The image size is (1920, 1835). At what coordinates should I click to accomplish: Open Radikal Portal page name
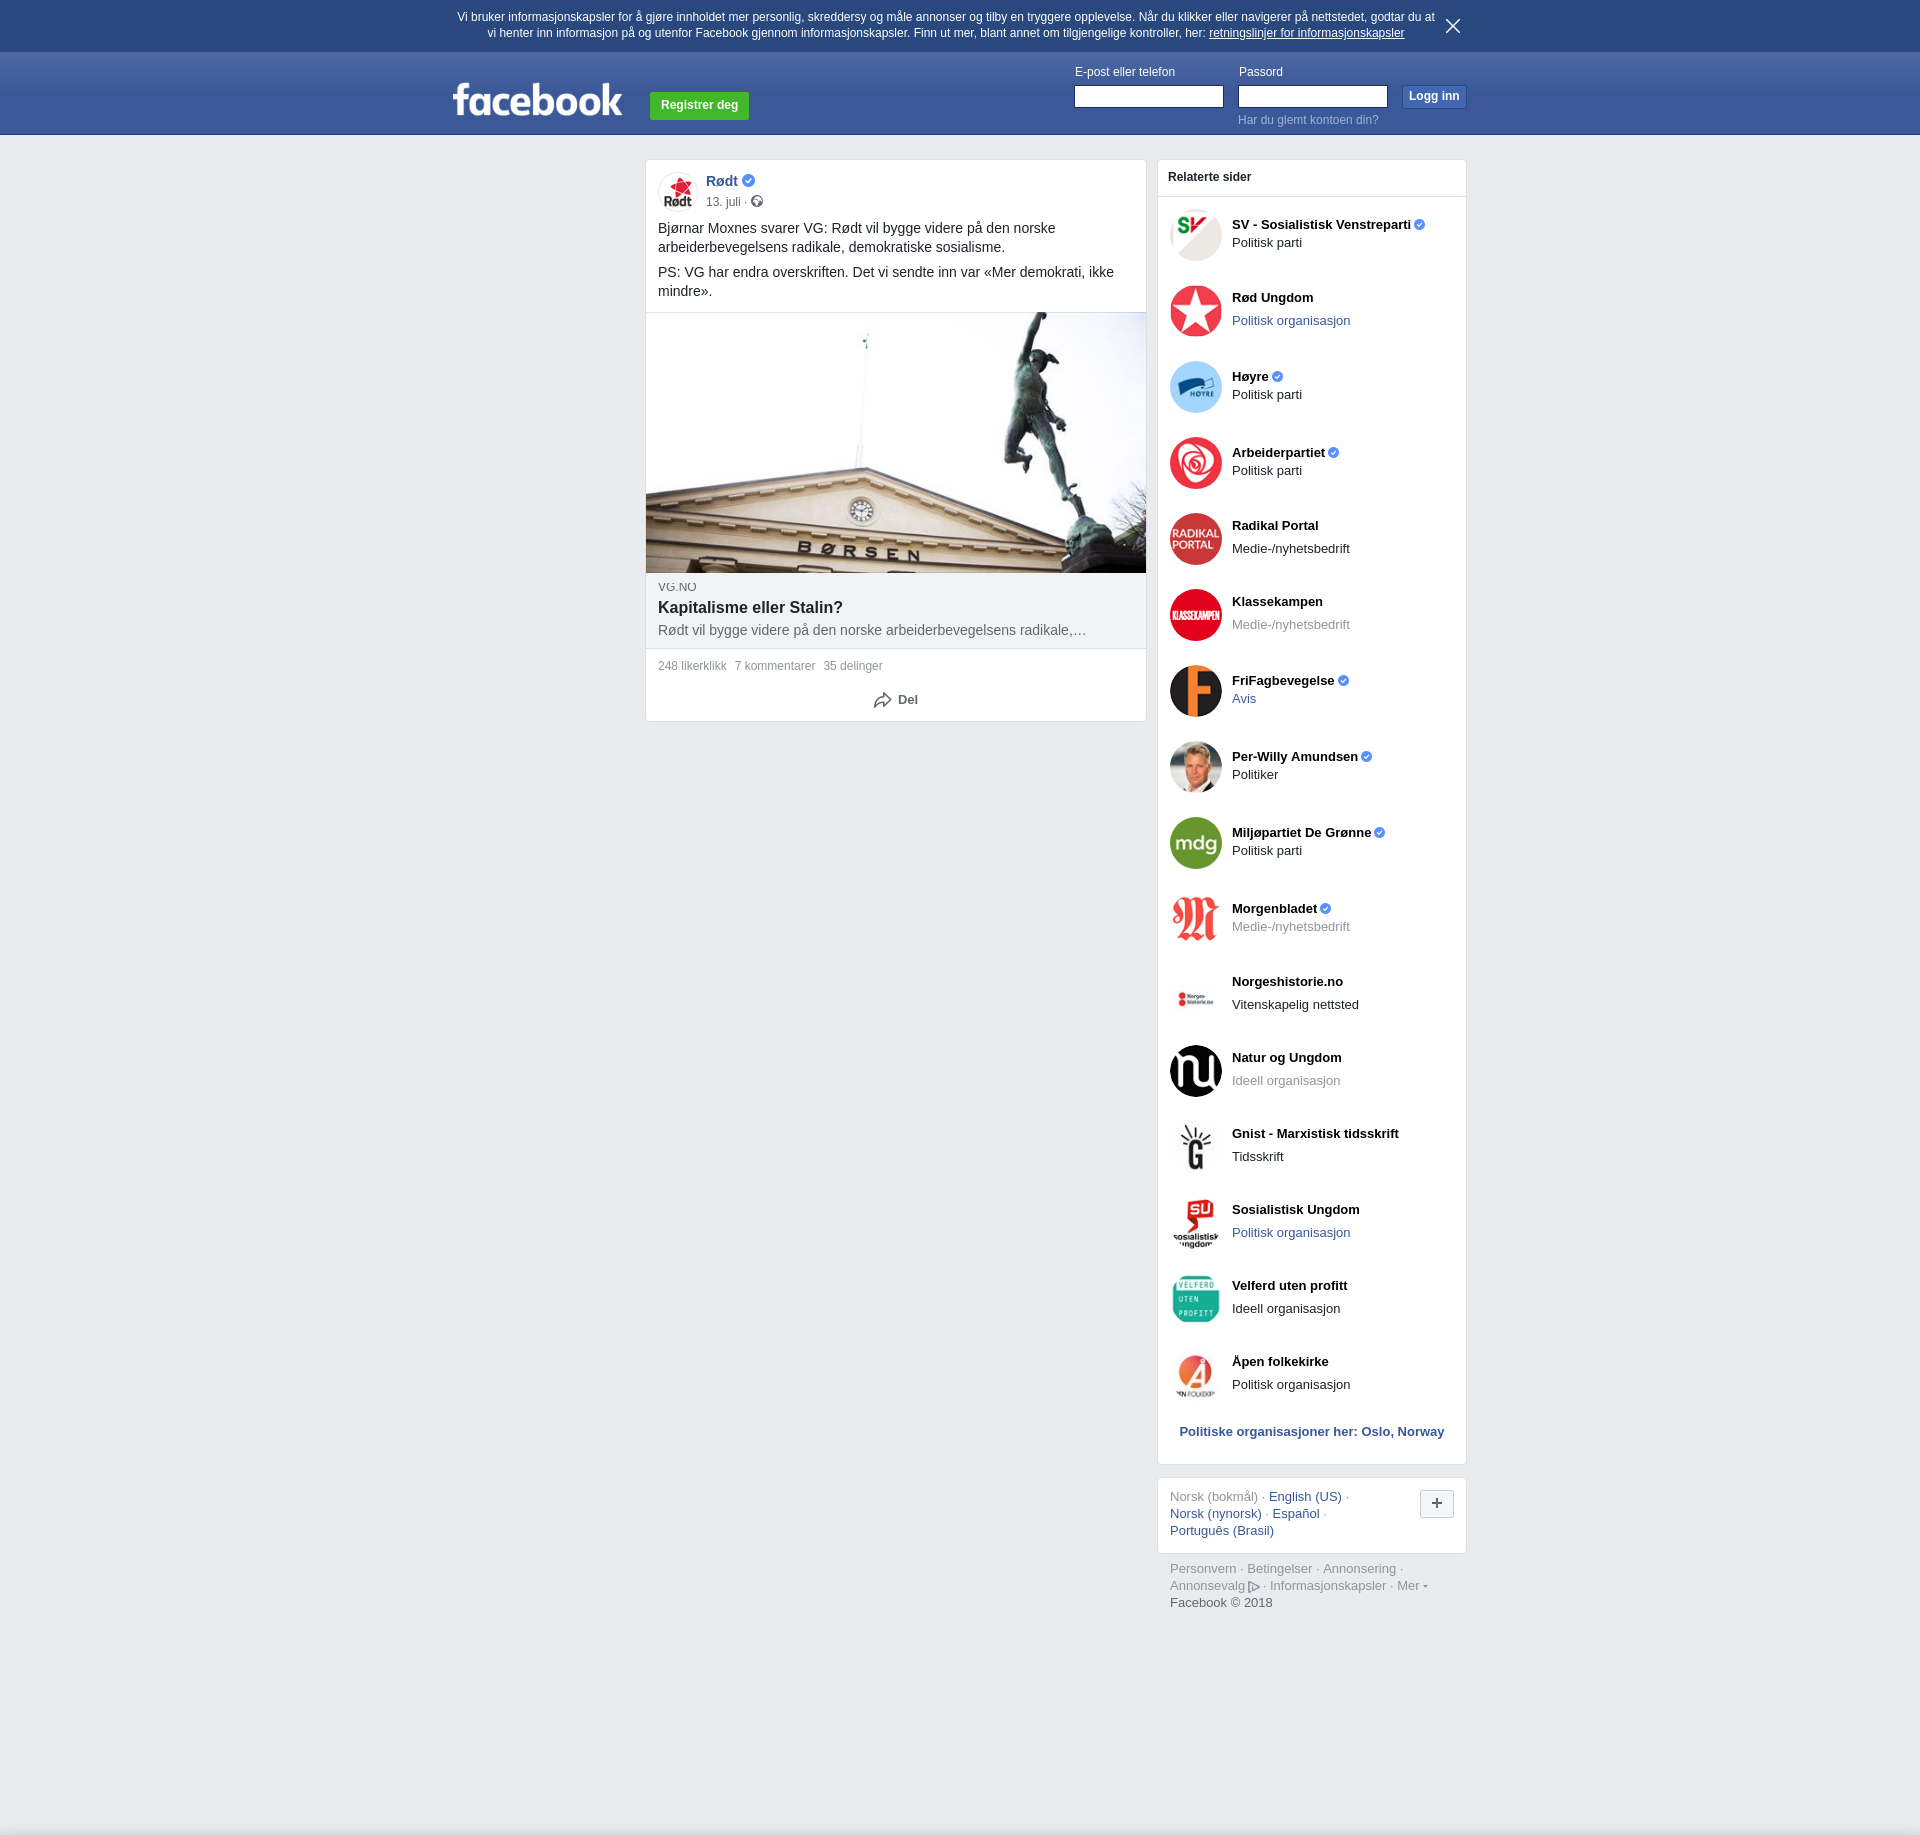(x=1275, y=526)
